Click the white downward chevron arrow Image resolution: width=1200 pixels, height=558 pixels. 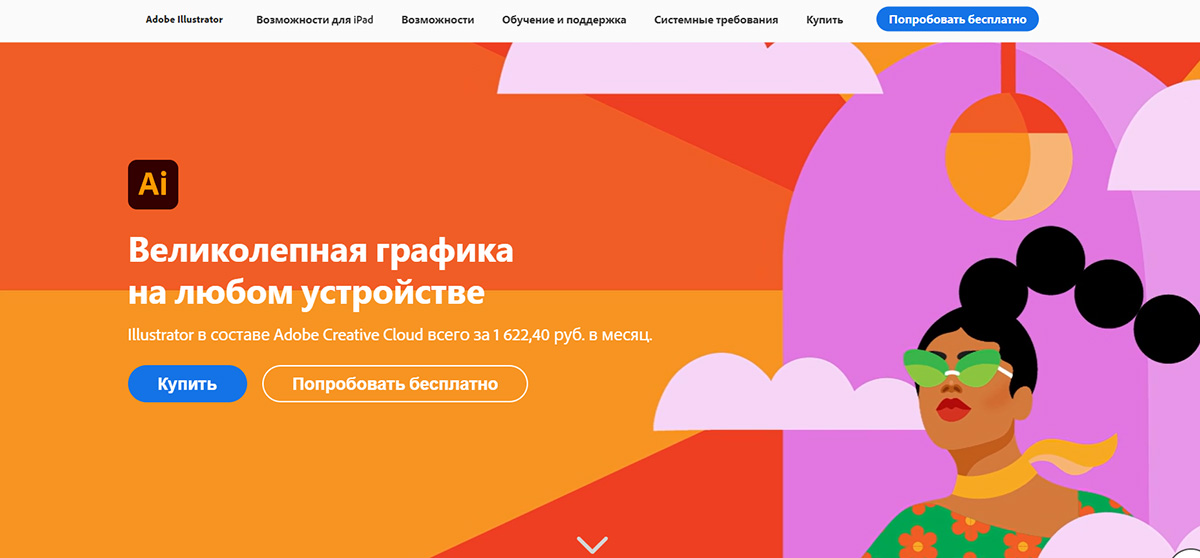592,545
